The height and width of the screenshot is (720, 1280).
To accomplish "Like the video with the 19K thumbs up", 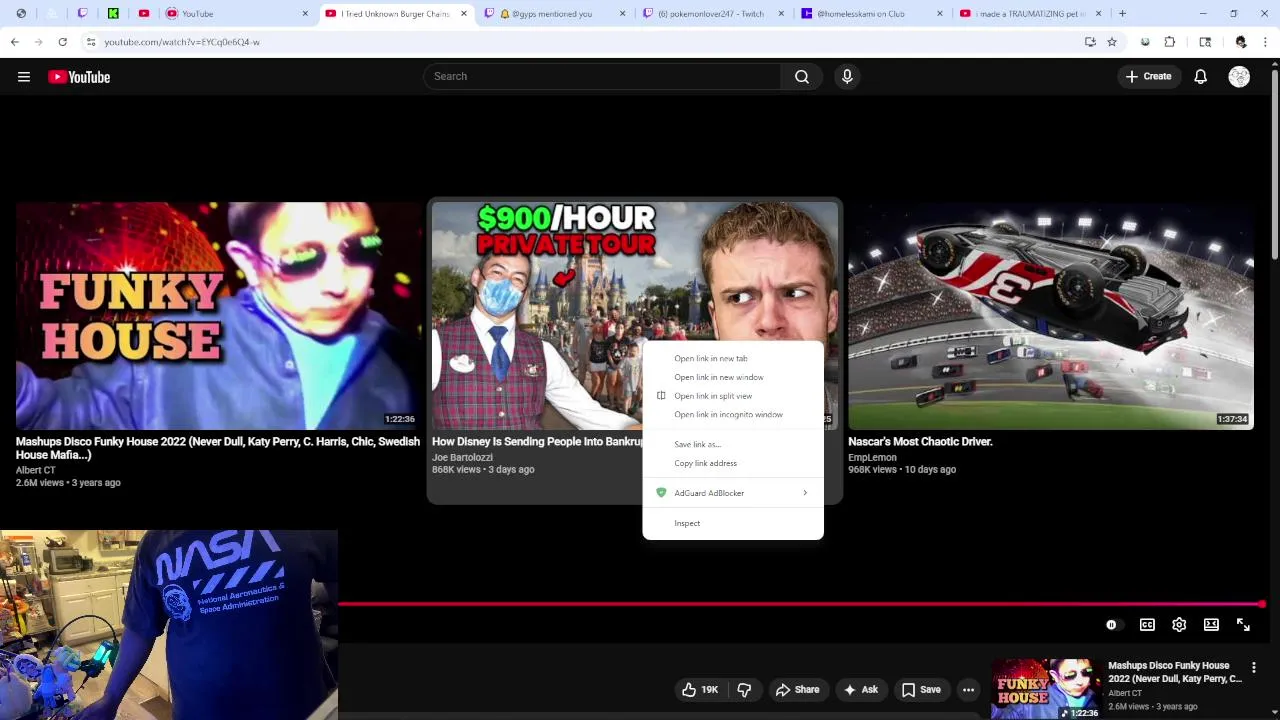I will [x=700, y=690].
